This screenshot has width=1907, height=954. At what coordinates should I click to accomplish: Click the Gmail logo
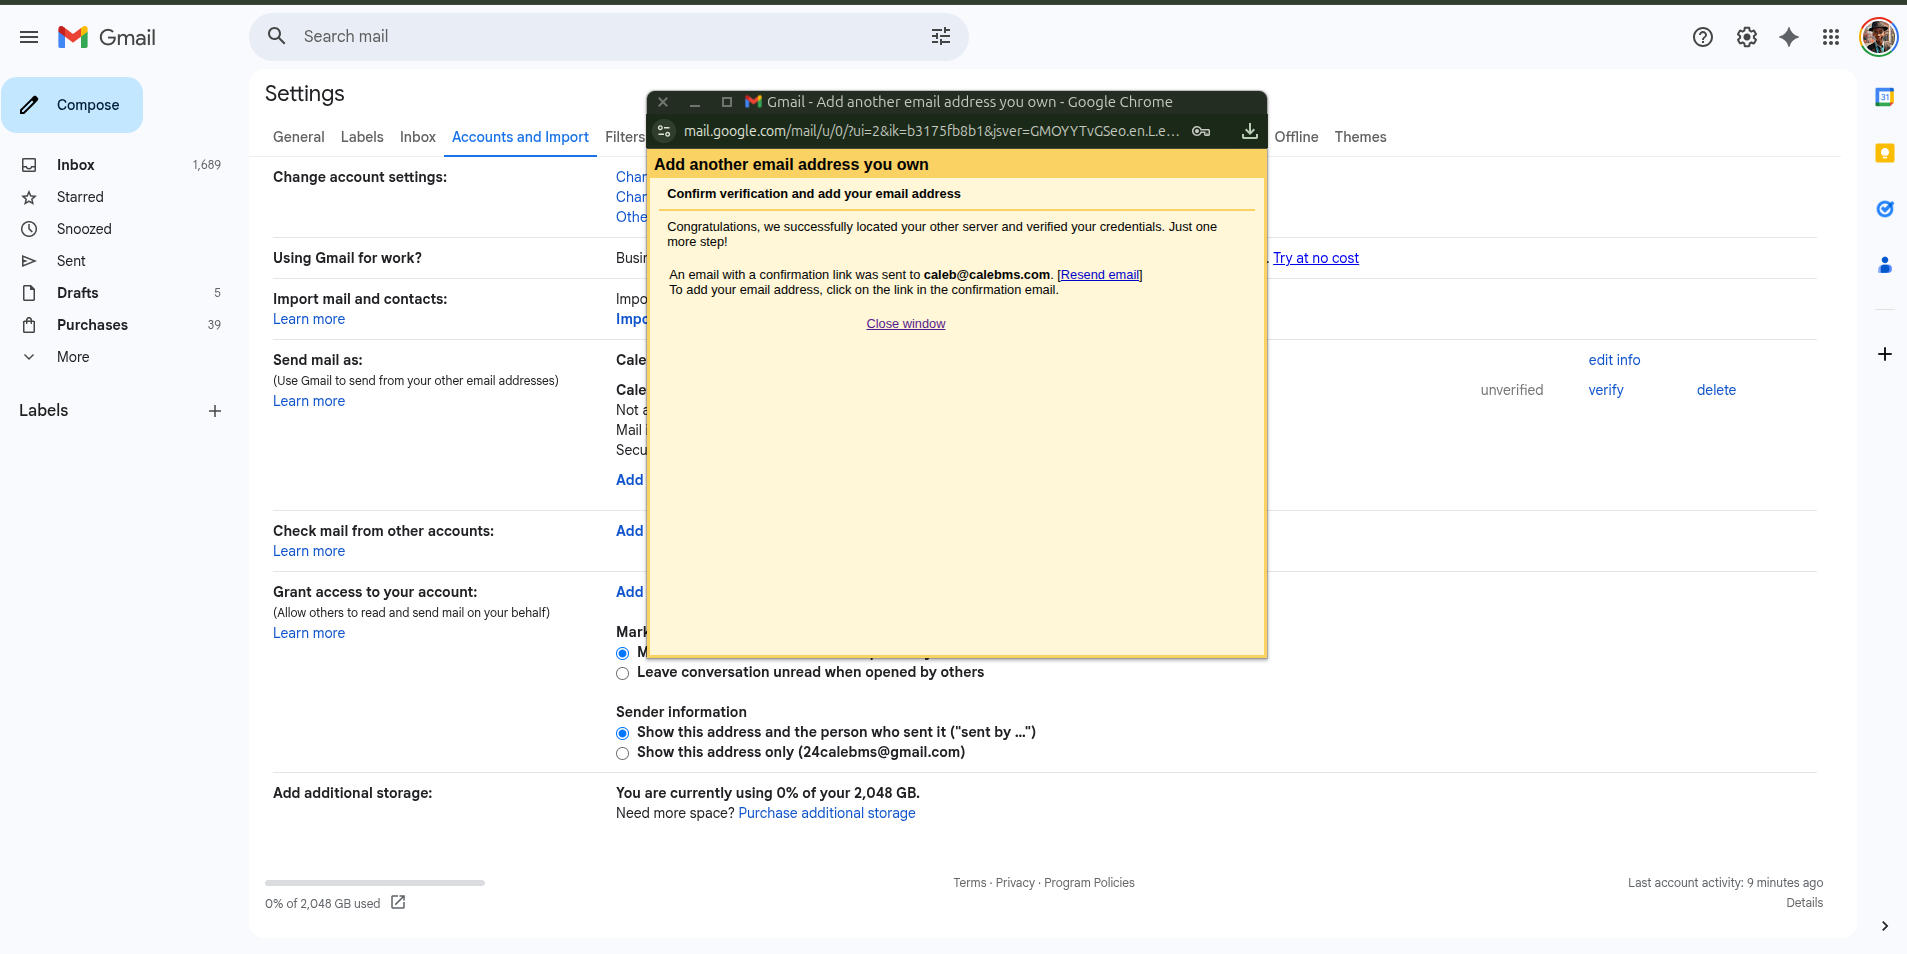[107, 37]
